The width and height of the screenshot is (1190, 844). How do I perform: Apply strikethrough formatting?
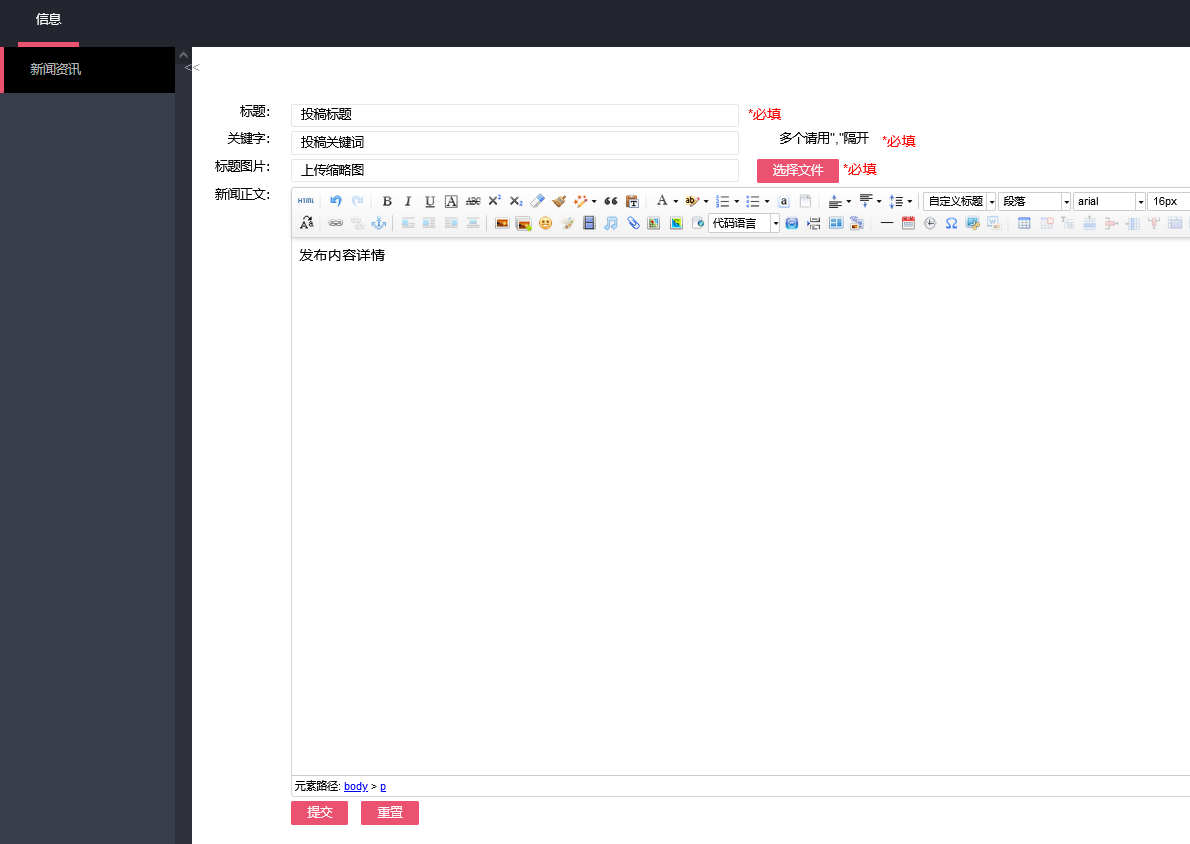coord(473,201)
